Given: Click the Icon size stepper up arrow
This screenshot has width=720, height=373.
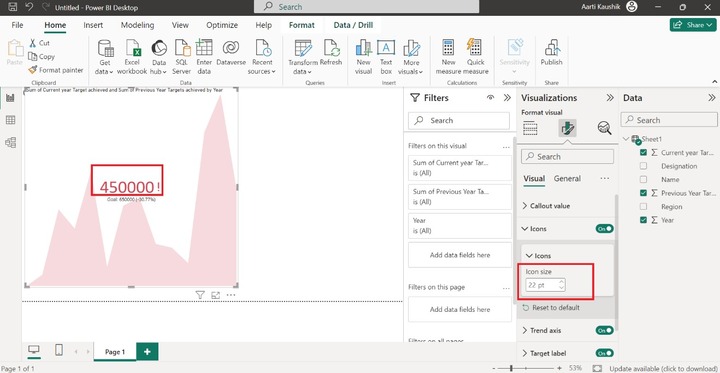Looking at the screenshot, I should click(561, 282).
